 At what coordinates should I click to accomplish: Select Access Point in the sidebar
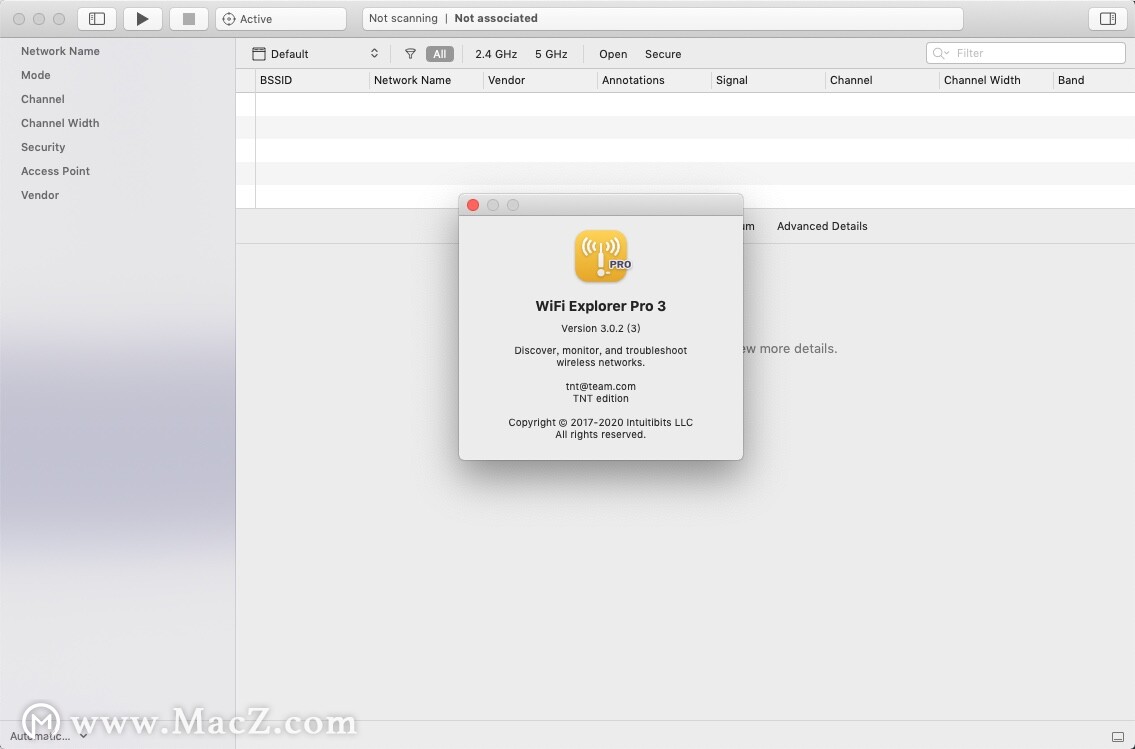tap(55, 171)
